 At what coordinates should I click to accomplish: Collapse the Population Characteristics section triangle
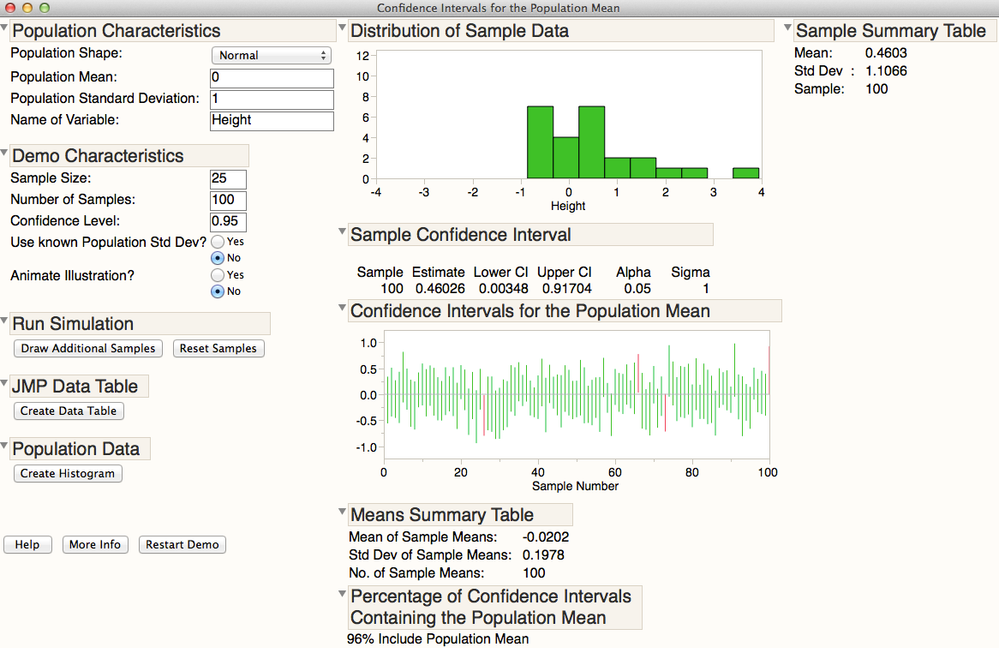tap(5, 28)
